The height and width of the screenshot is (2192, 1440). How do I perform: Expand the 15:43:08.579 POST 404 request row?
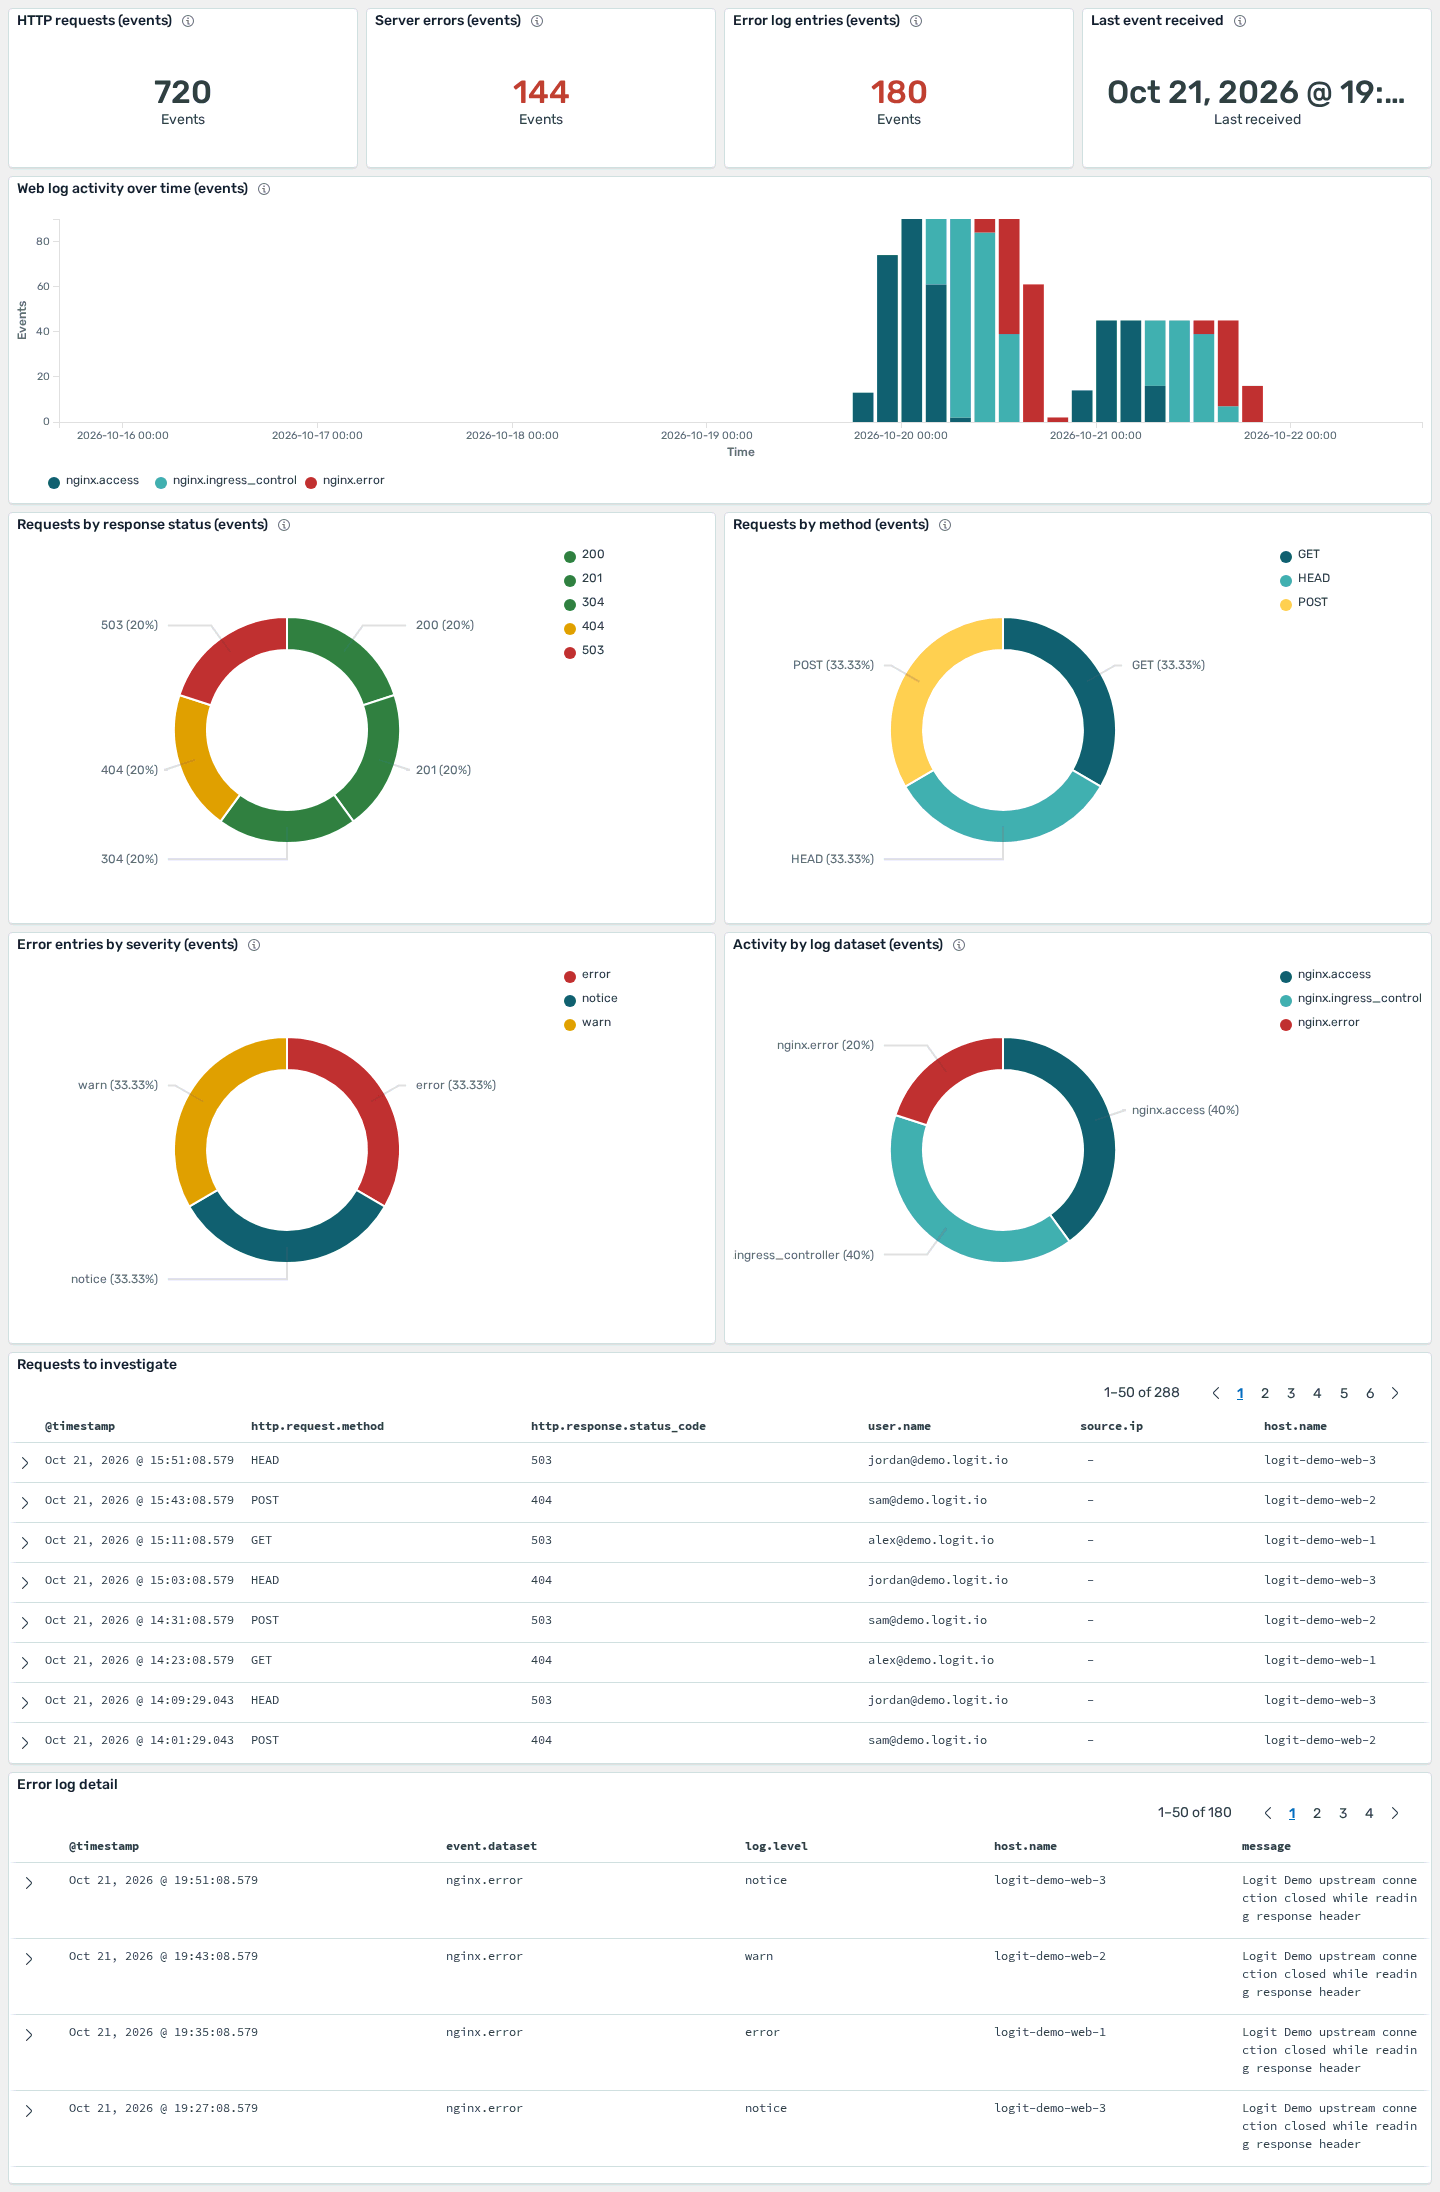[25, 1502]
